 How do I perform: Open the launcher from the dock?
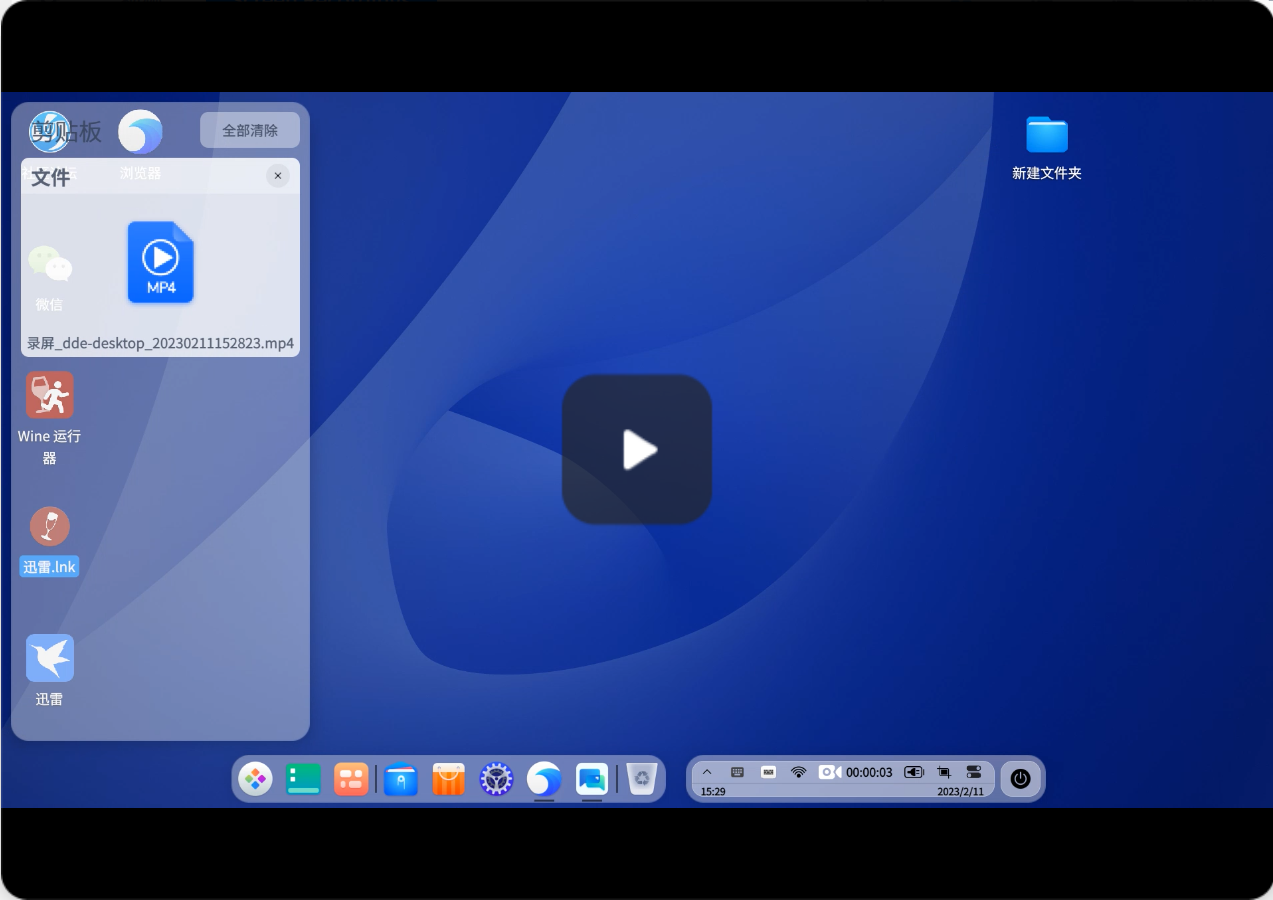pyautogui.click(x=255, y=778)
